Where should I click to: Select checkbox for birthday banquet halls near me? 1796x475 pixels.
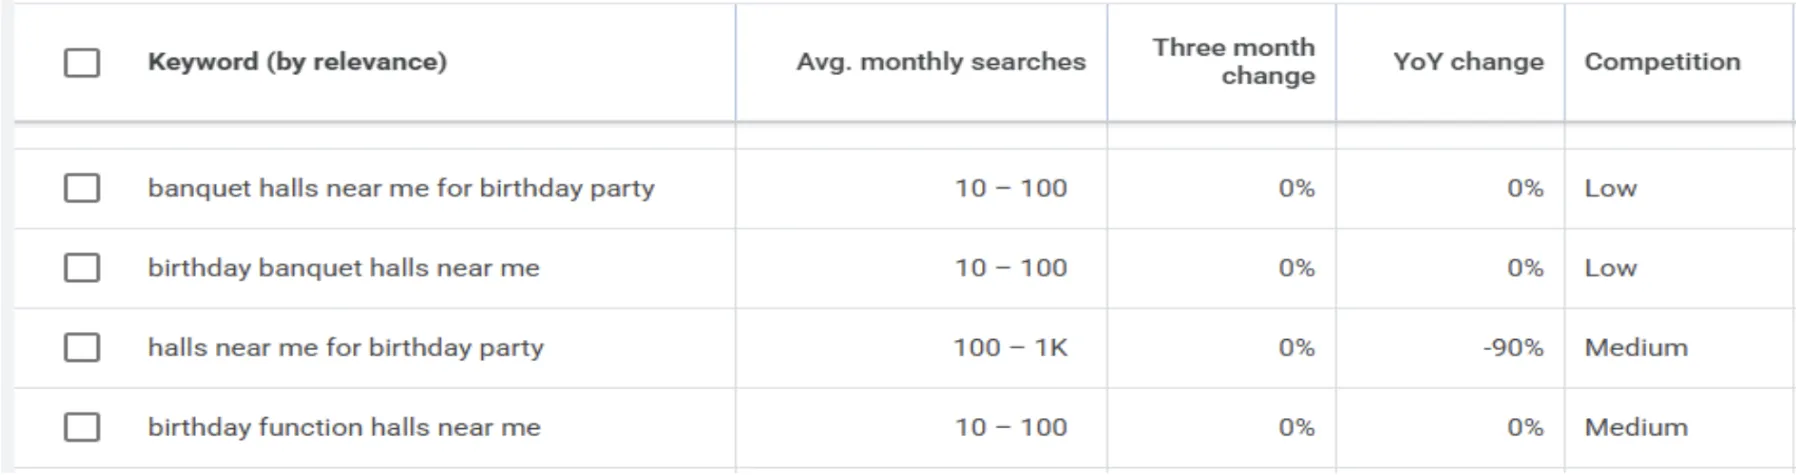82,268
